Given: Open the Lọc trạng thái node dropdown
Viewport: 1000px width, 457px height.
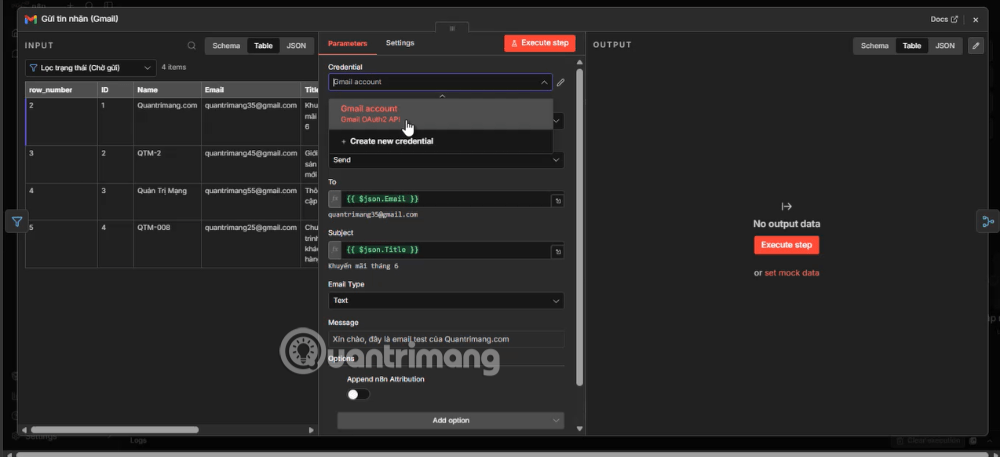Looking at the screenshot, I should 91,68.
